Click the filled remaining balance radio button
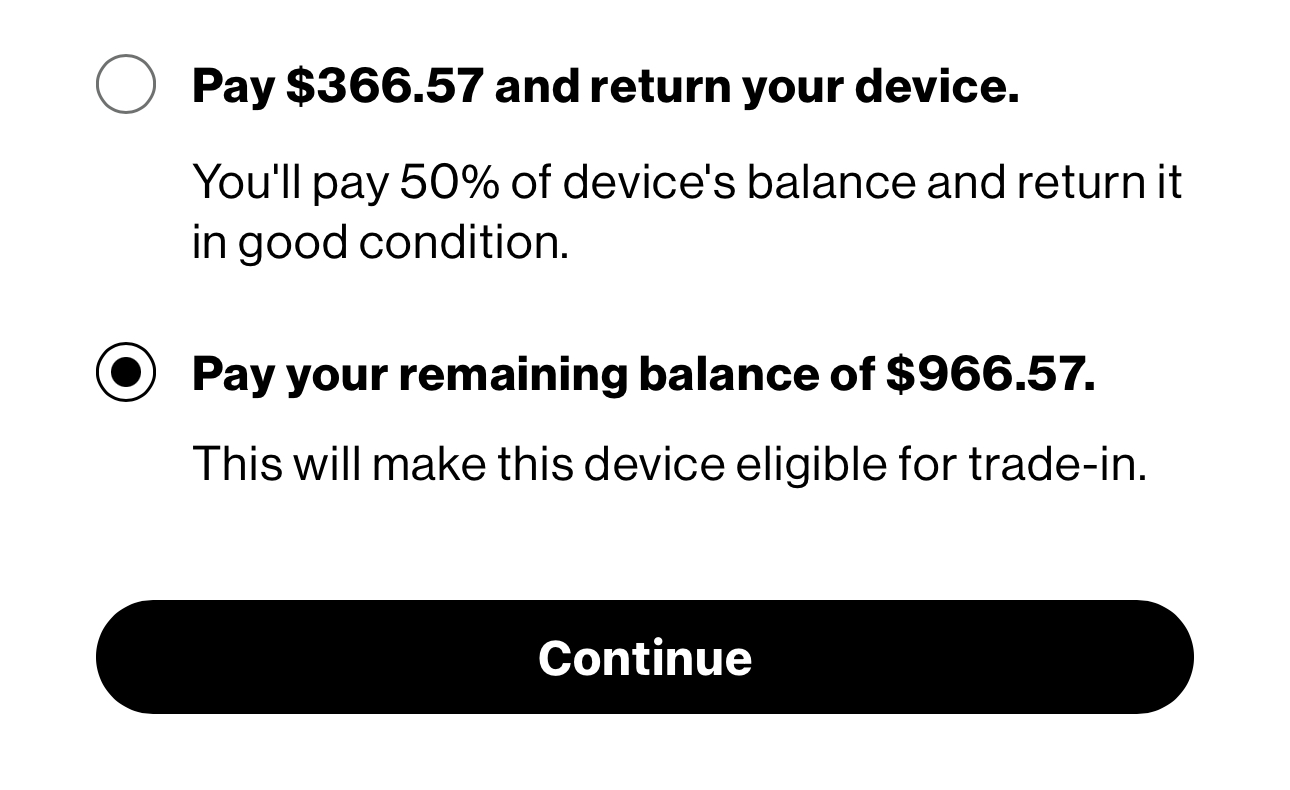The image size is (1290, 790). click(126, 372)
